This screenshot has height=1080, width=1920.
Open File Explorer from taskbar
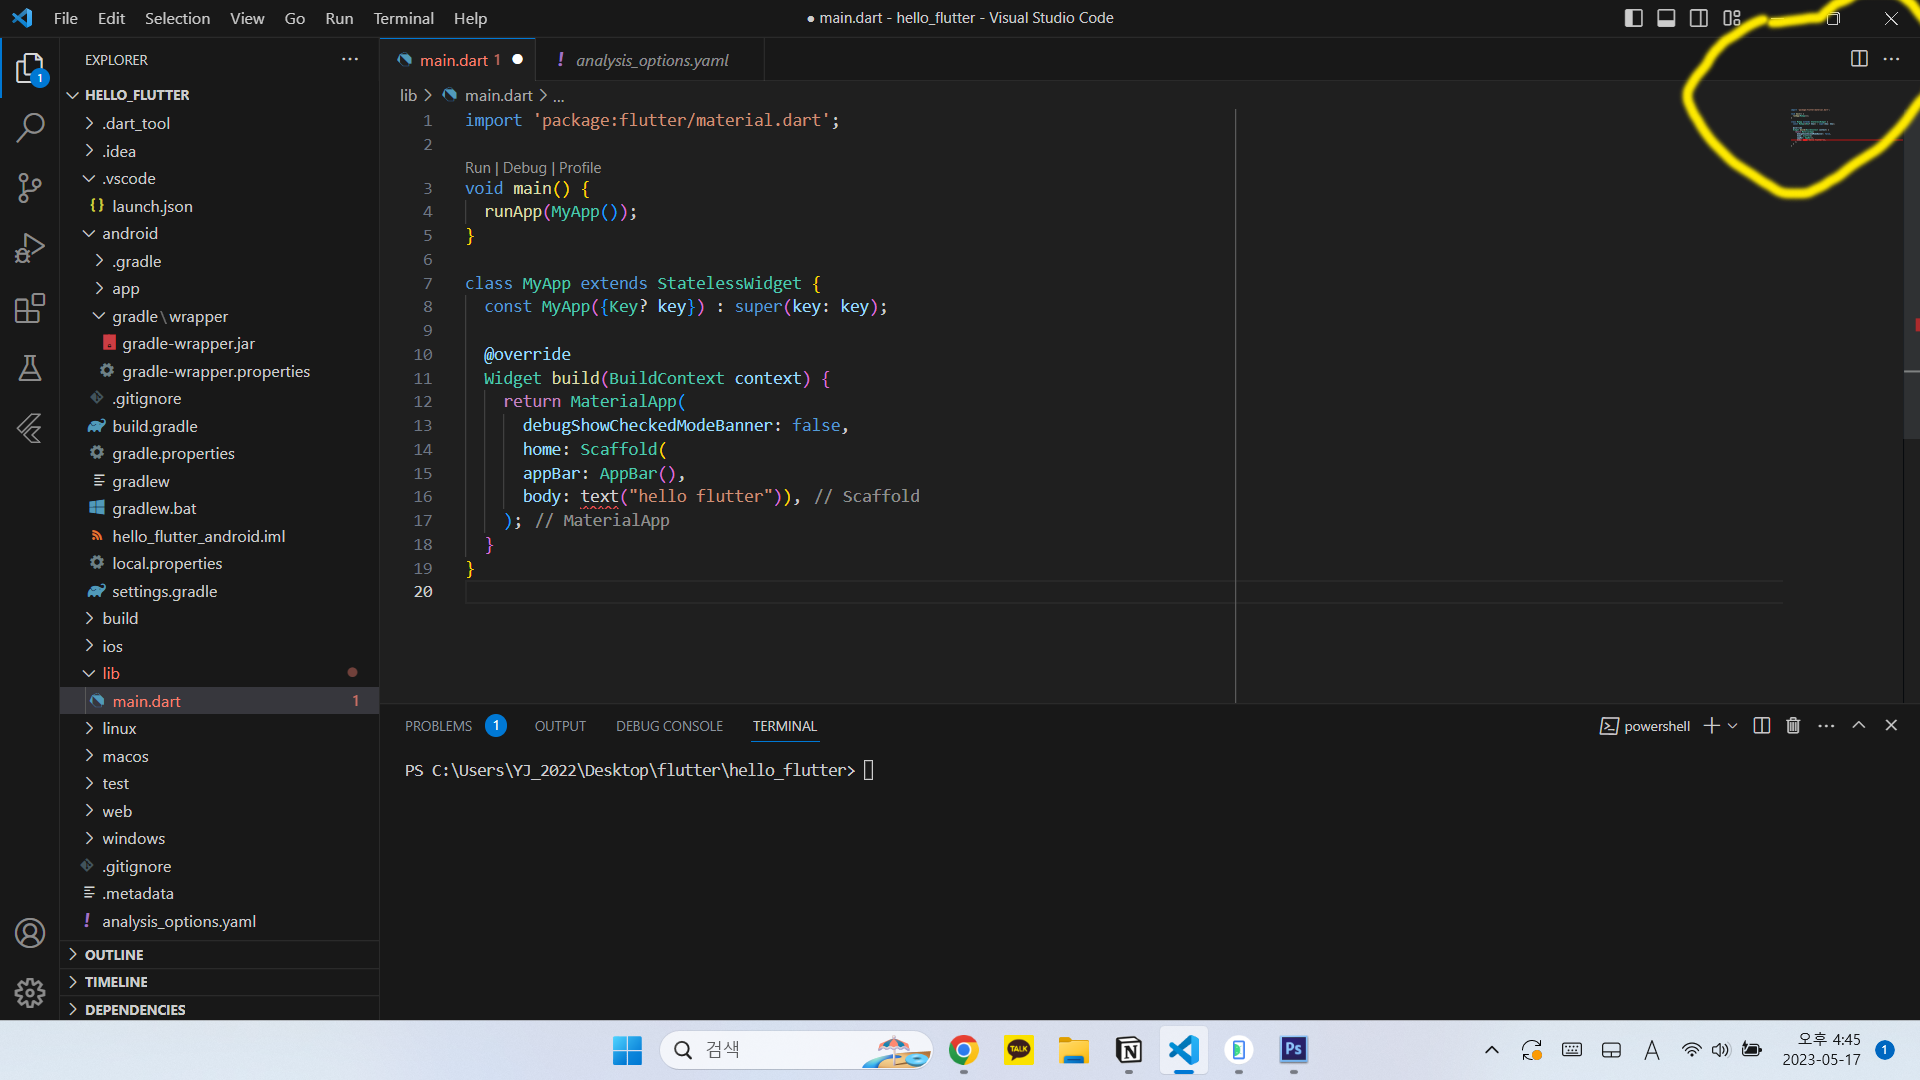1074,1050
